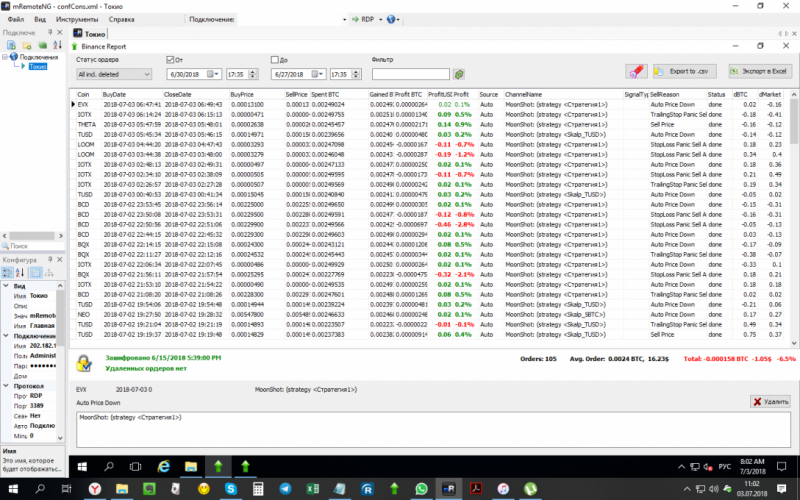The height and width of the screenshot is (500, 800).
Task: Click the Export to .csv button
Action: click(686, 72)
